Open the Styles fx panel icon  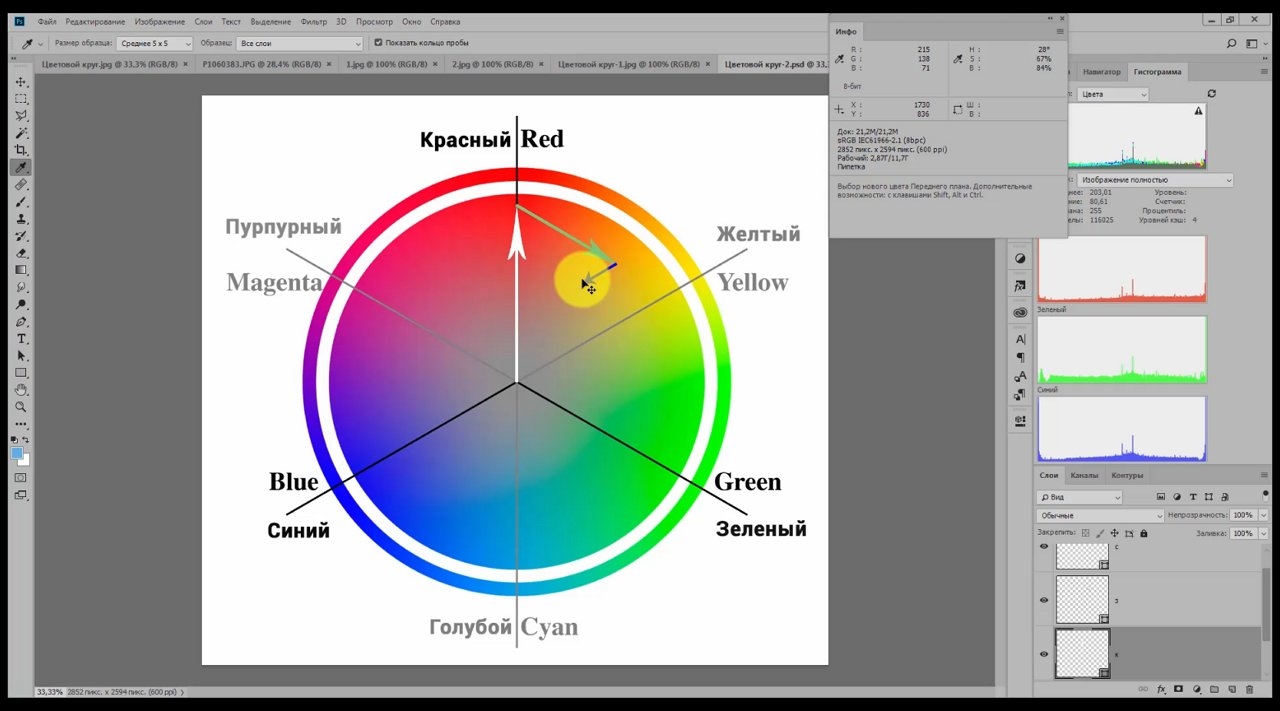(1020, 285)
